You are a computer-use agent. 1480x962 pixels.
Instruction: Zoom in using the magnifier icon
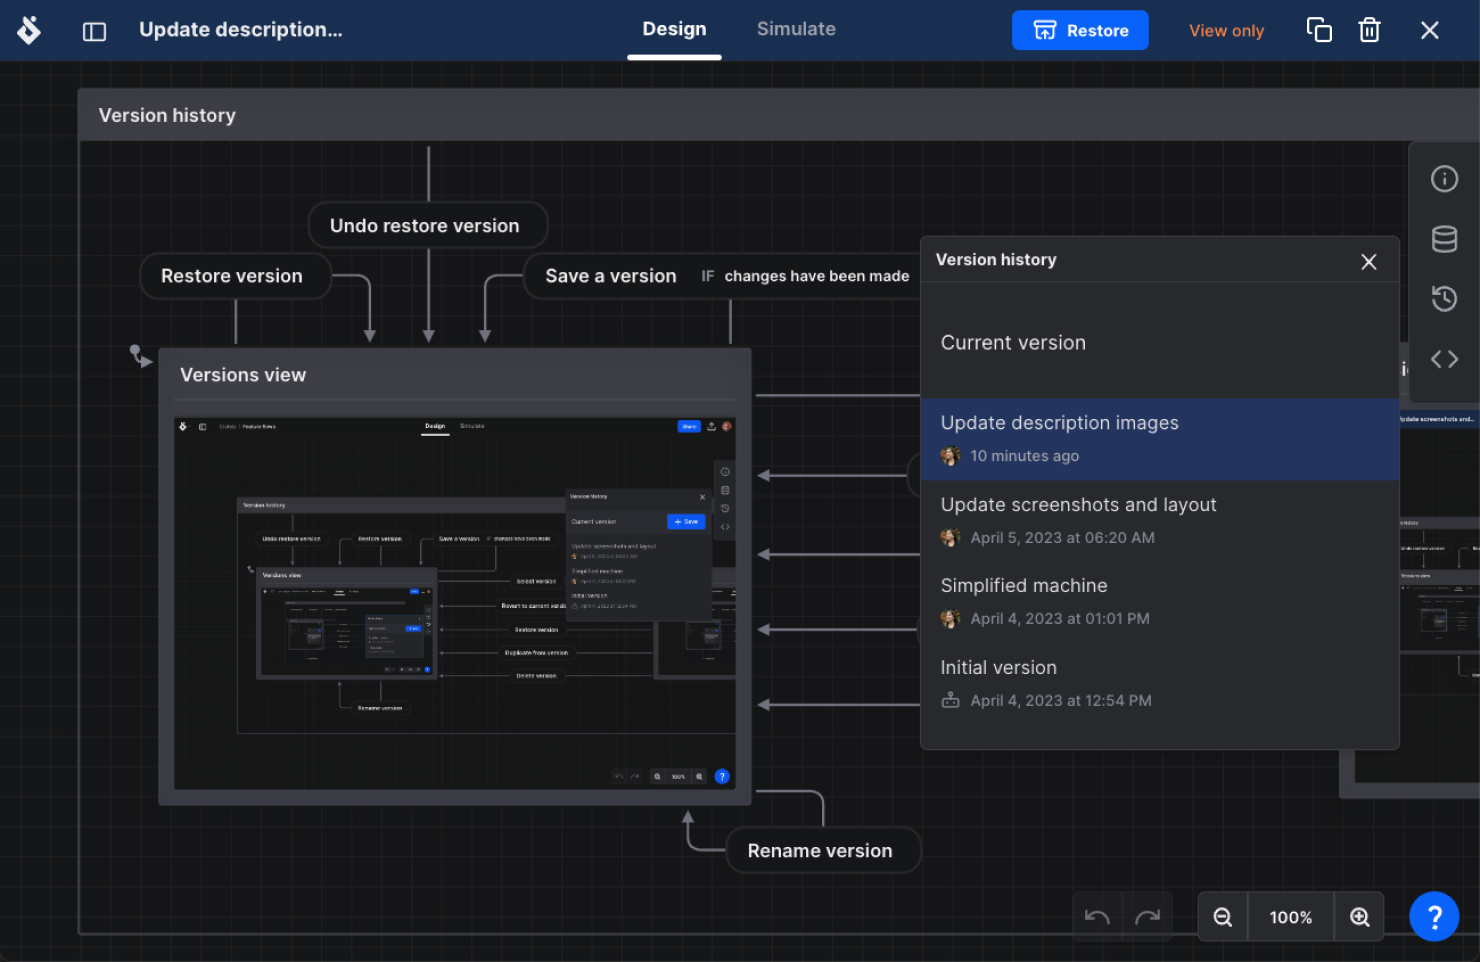[1359, 916]
